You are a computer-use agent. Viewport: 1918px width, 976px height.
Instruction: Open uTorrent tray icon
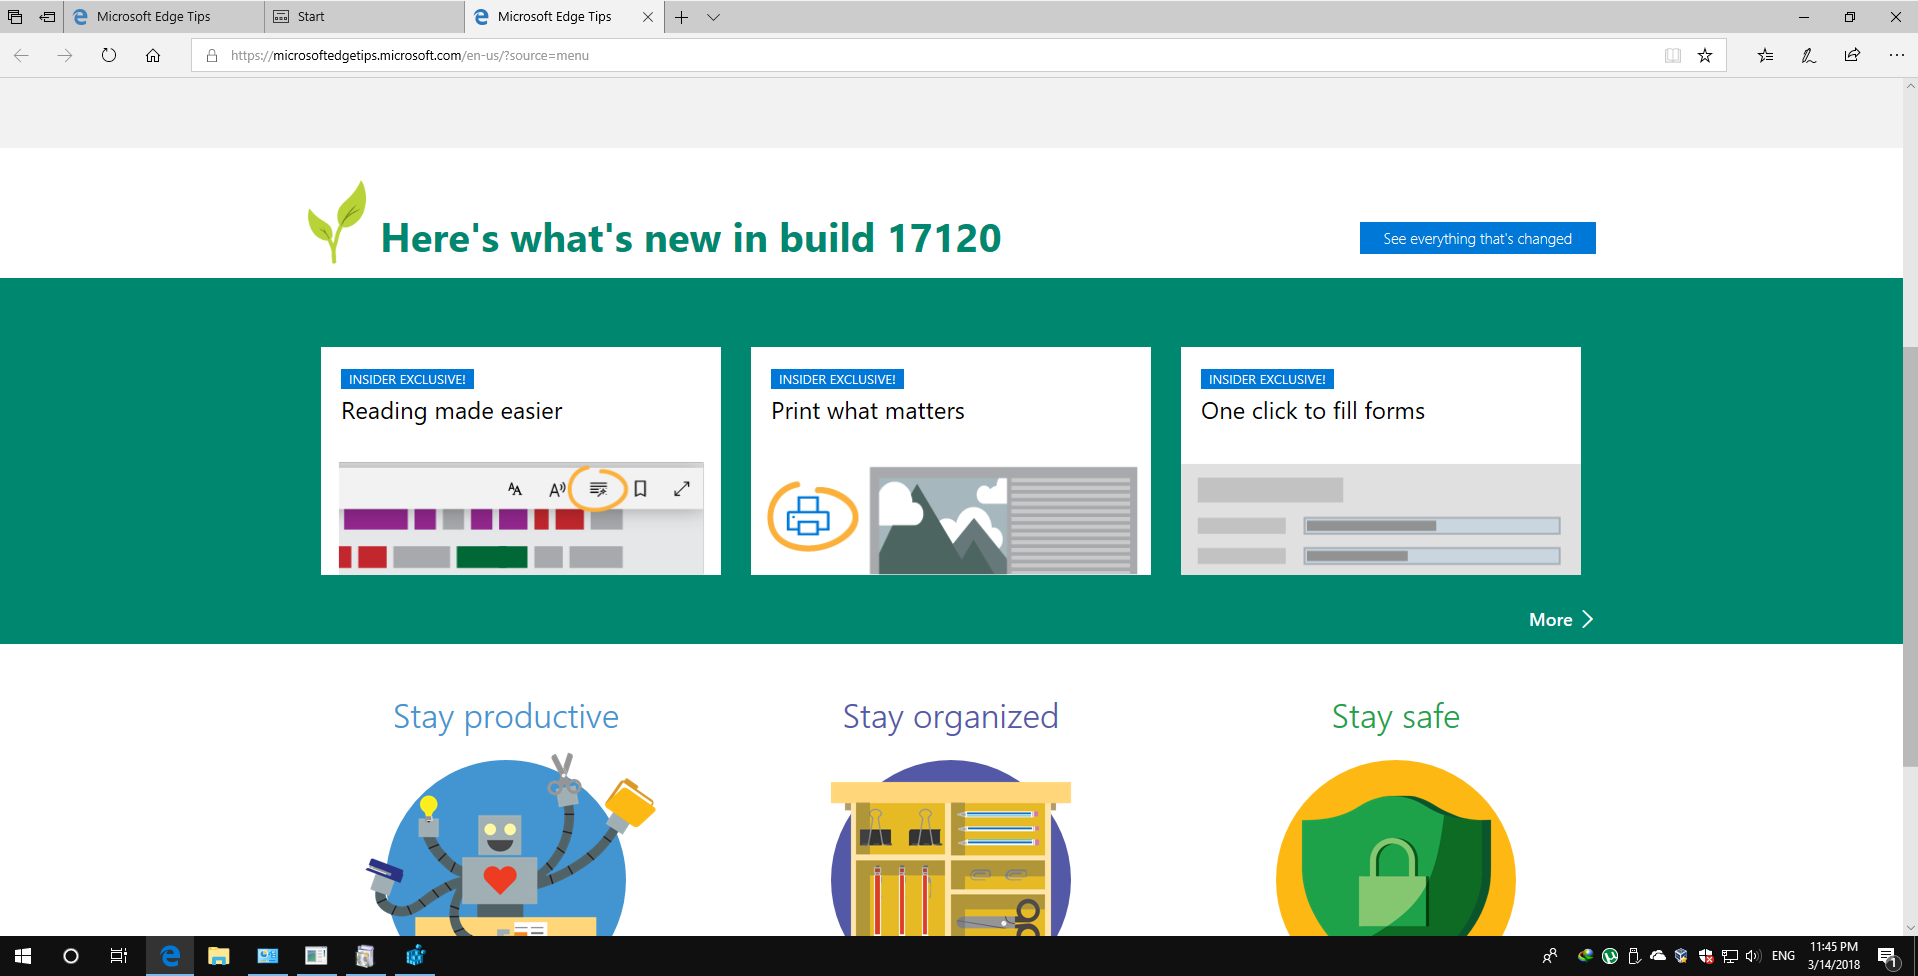coord(1610,956)
